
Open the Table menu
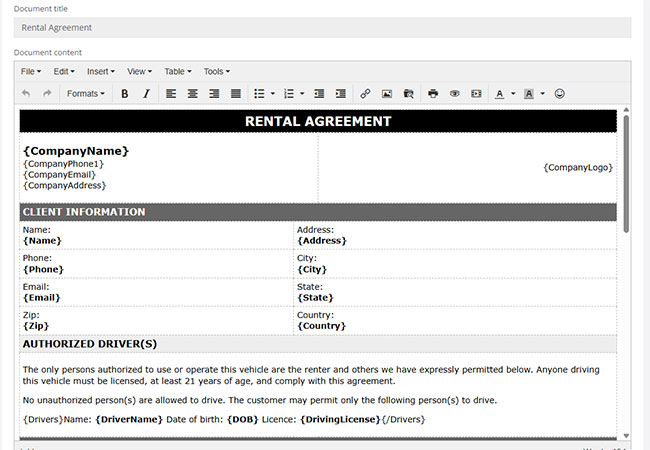click(x=178, y=71)
